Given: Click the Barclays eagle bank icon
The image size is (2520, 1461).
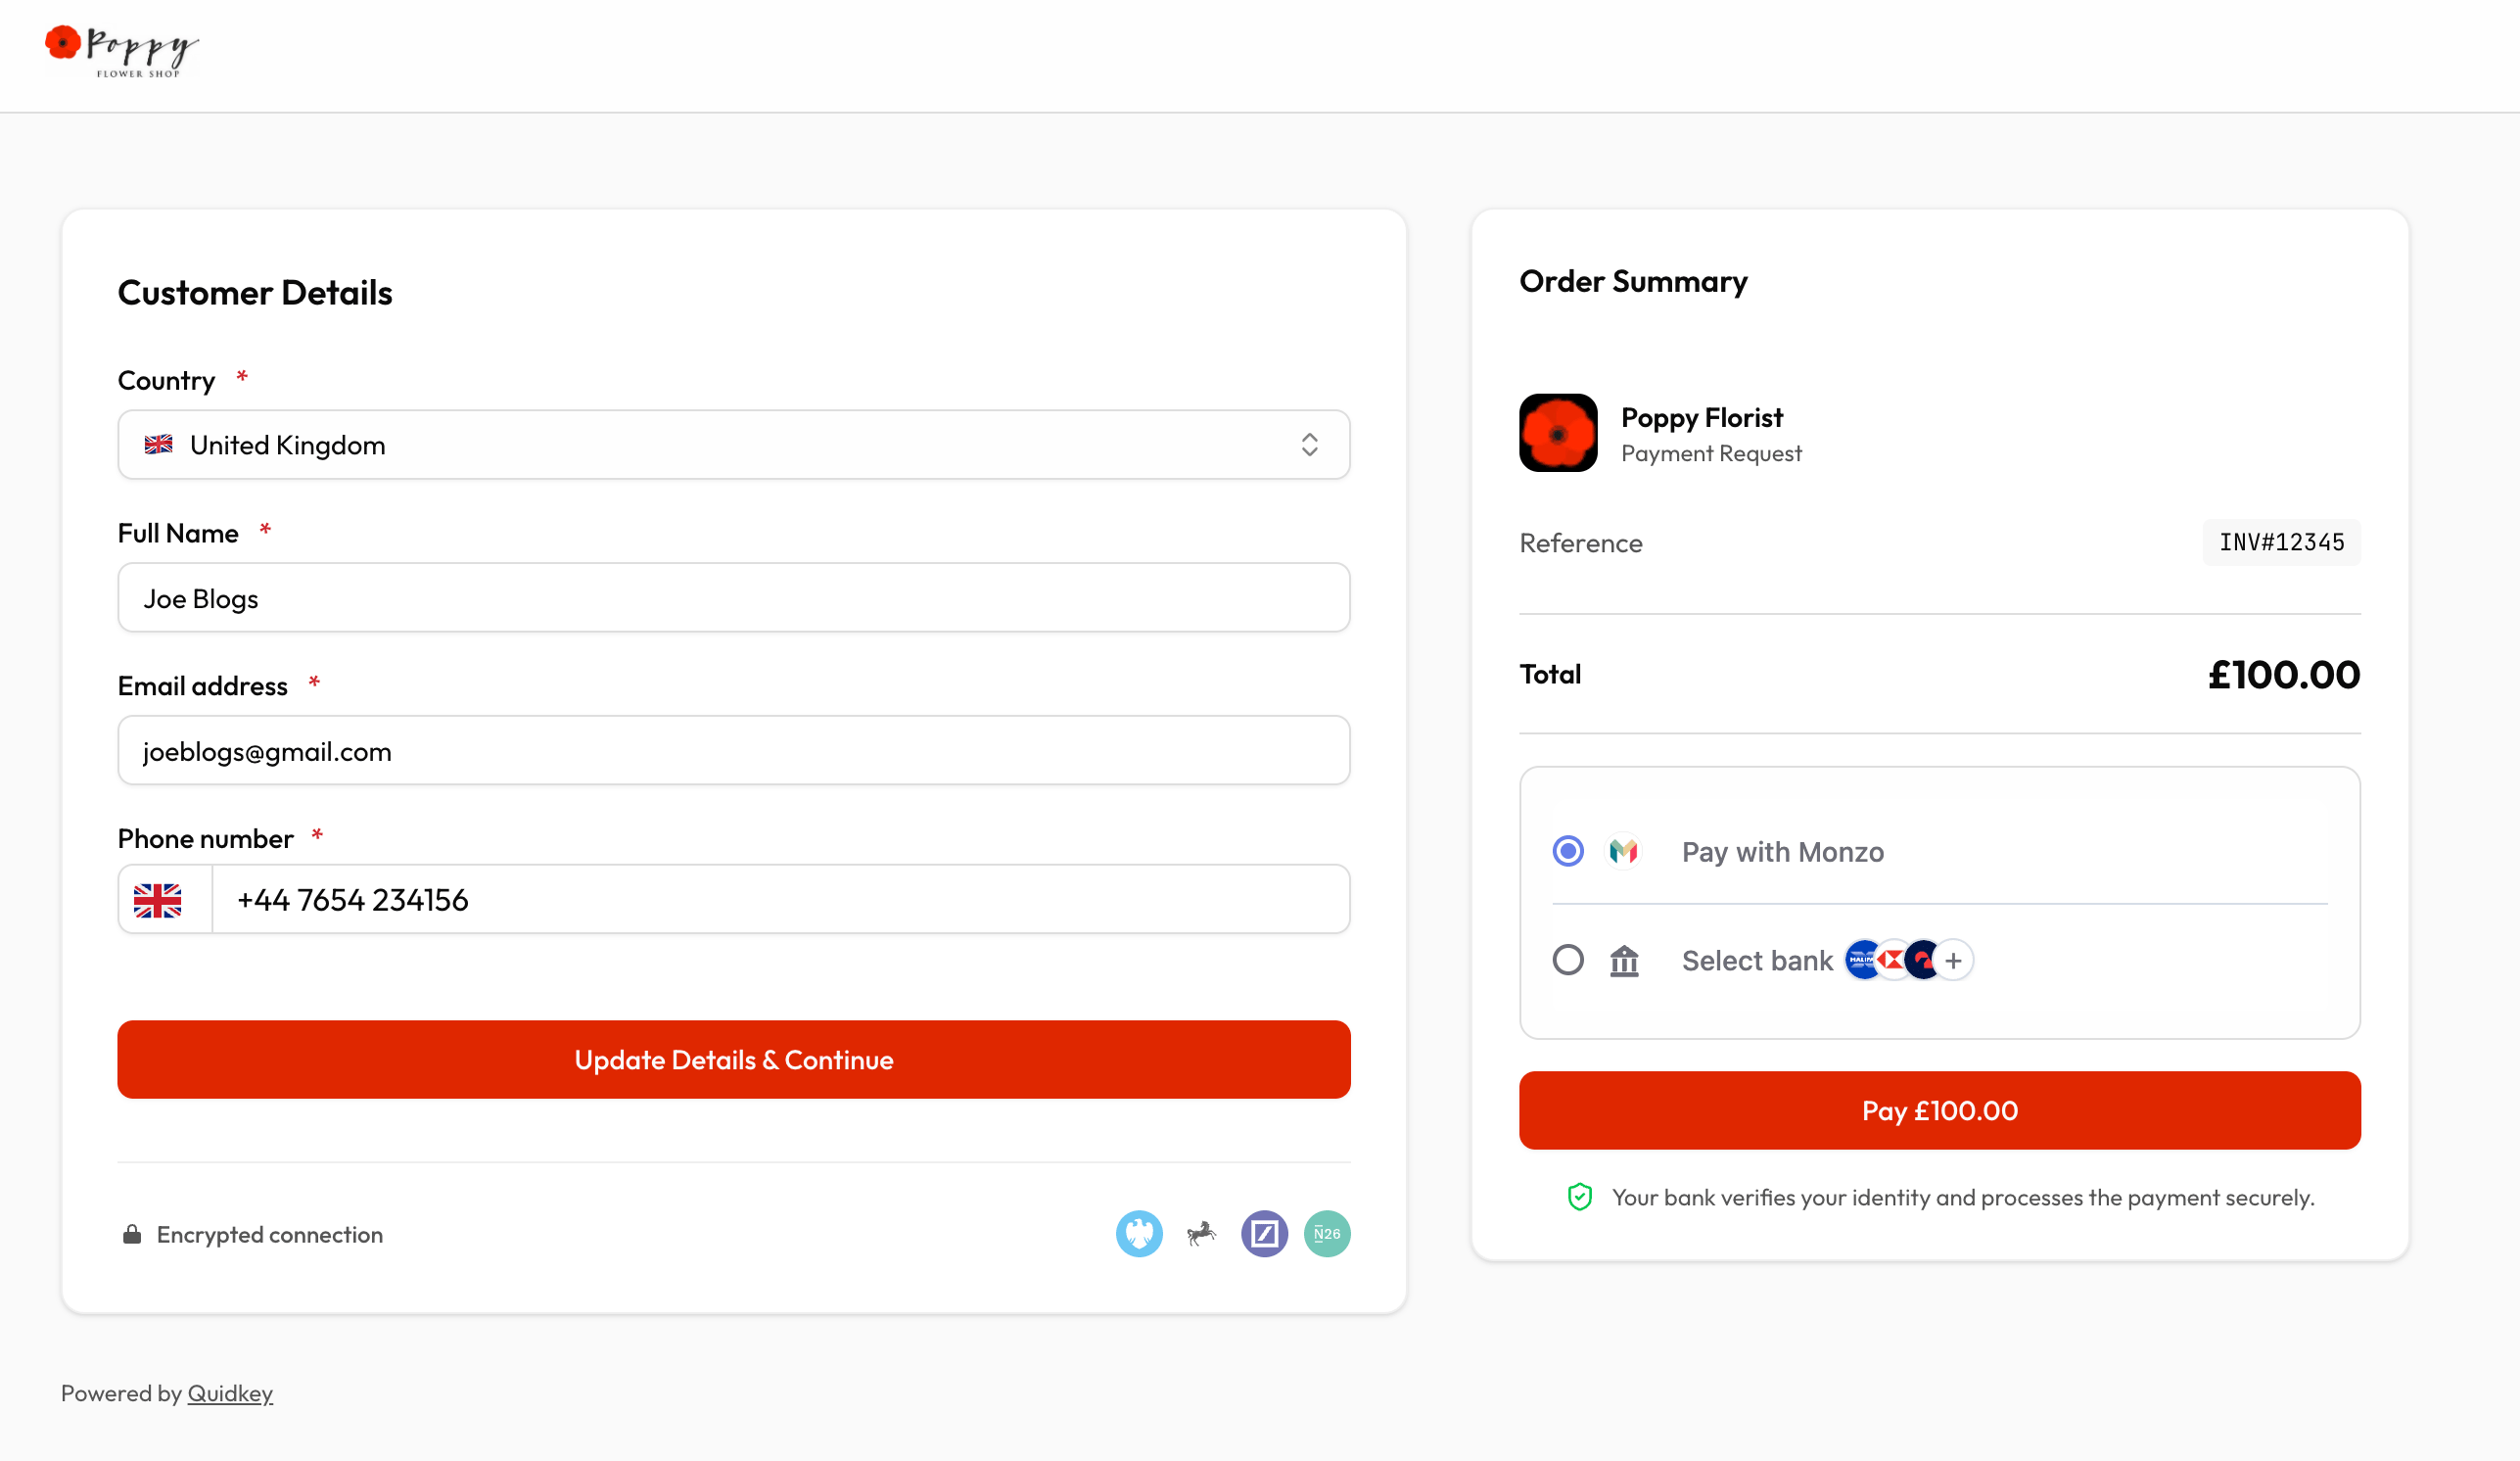Looking at the screenshot, I should click(x=1139, y=1233).
